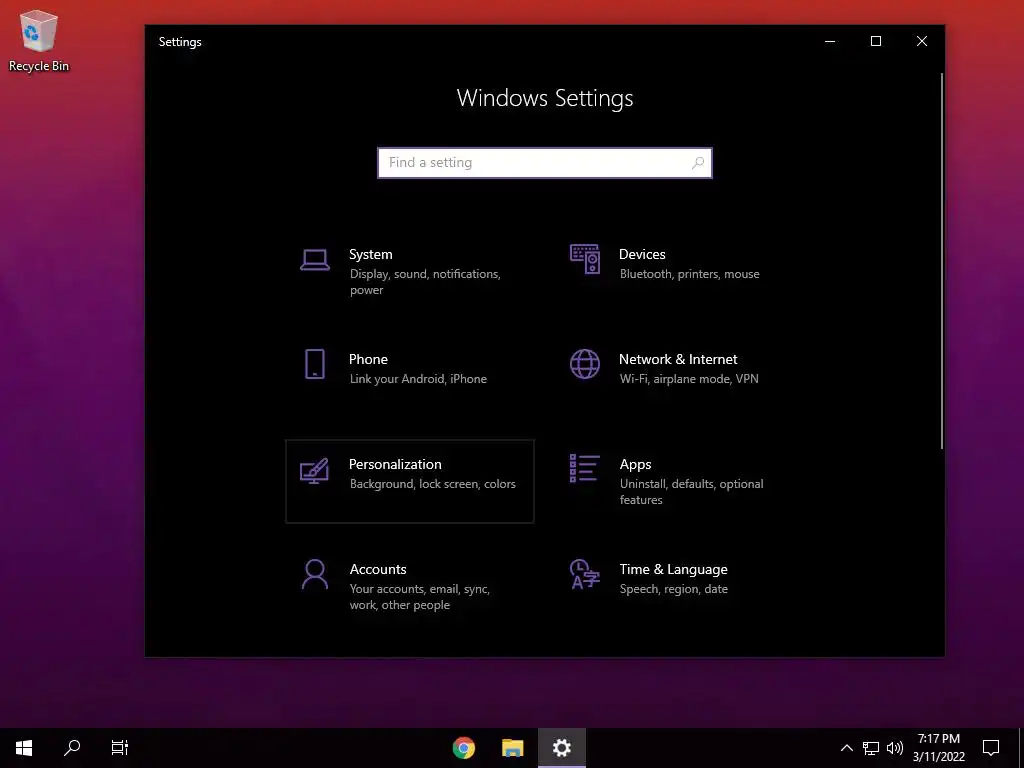The width and height of the screenshot is (1024, 768).
Task: Click 'Speech, region, date' description
Action: [x=673, y=589]
